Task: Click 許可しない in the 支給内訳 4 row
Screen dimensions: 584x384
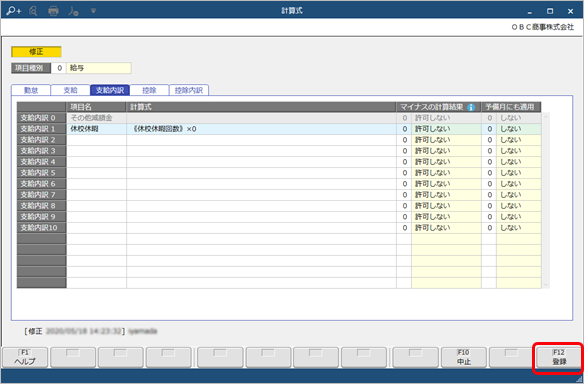Action: (x=446, y=162)
